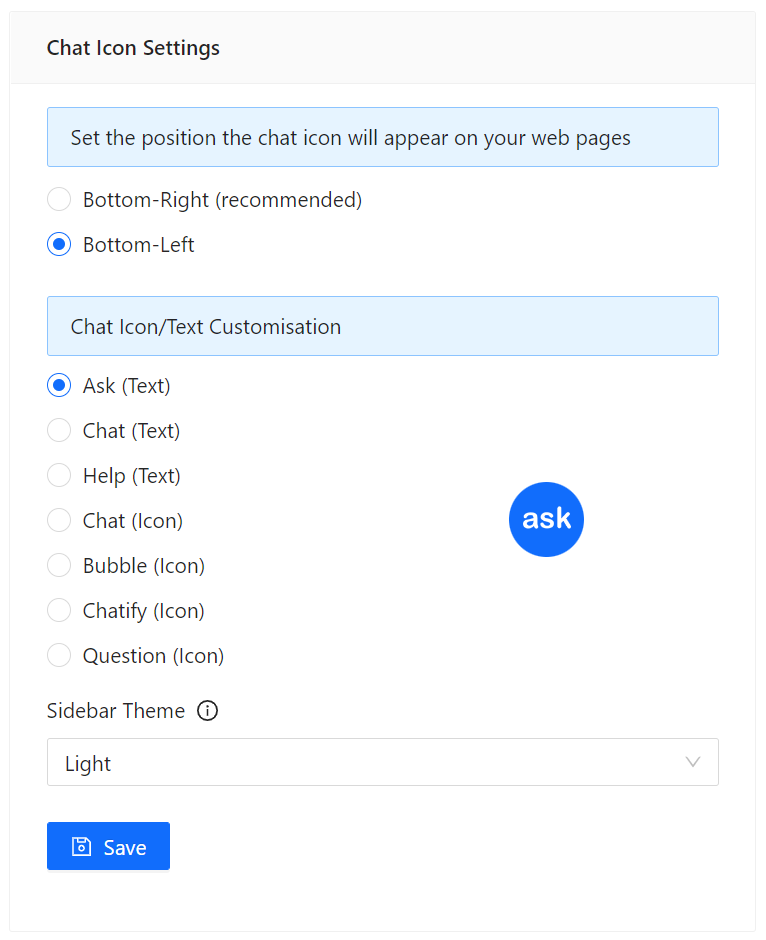Click the Chat Icon/Text Customisation banner
Viewport: 766px width, 940px height.
[382, 326]
